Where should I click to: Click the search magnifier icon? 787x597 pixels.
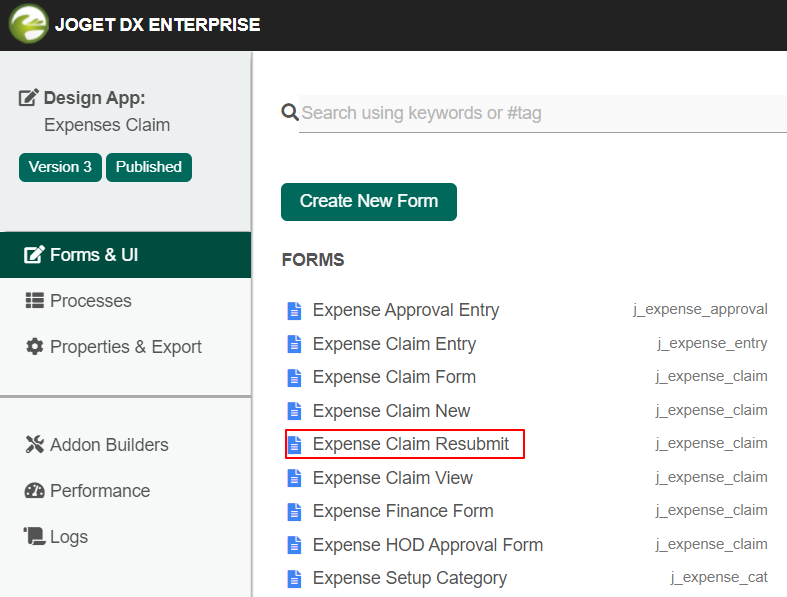tap(290, 113)
